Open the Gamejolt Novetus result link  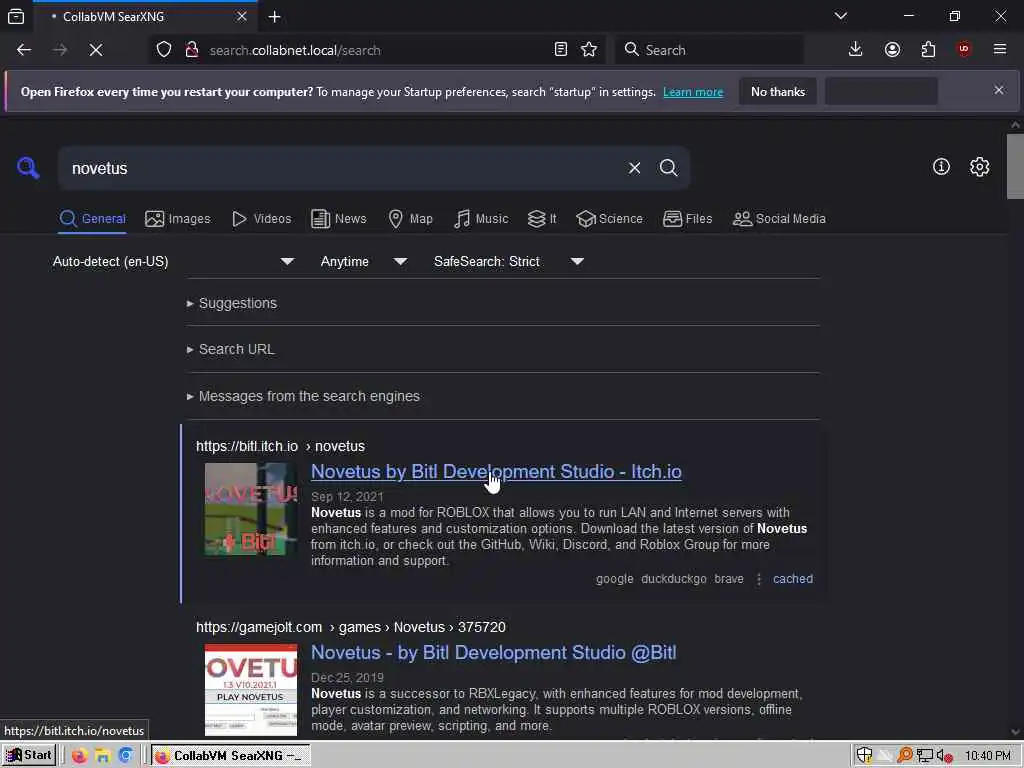point(494,652)
